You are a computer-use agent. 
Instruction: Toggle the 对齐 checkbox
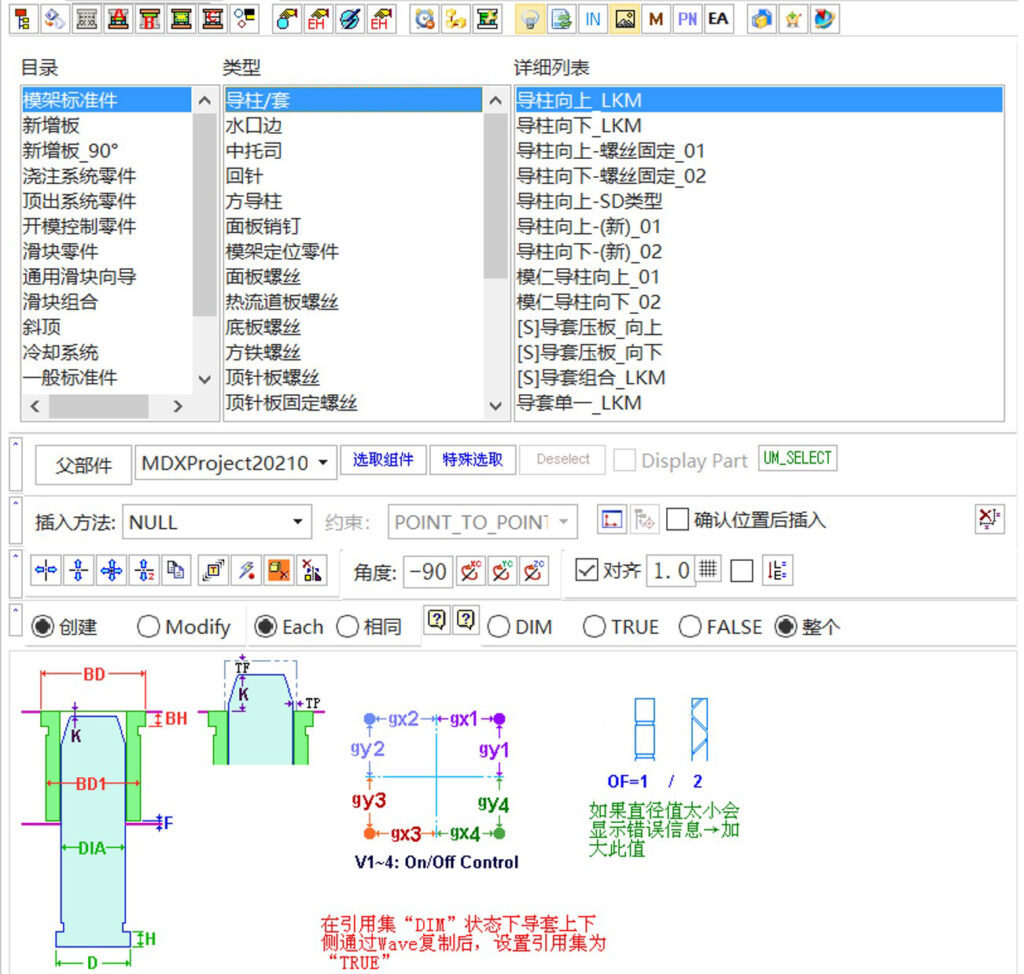click(586, 570)
